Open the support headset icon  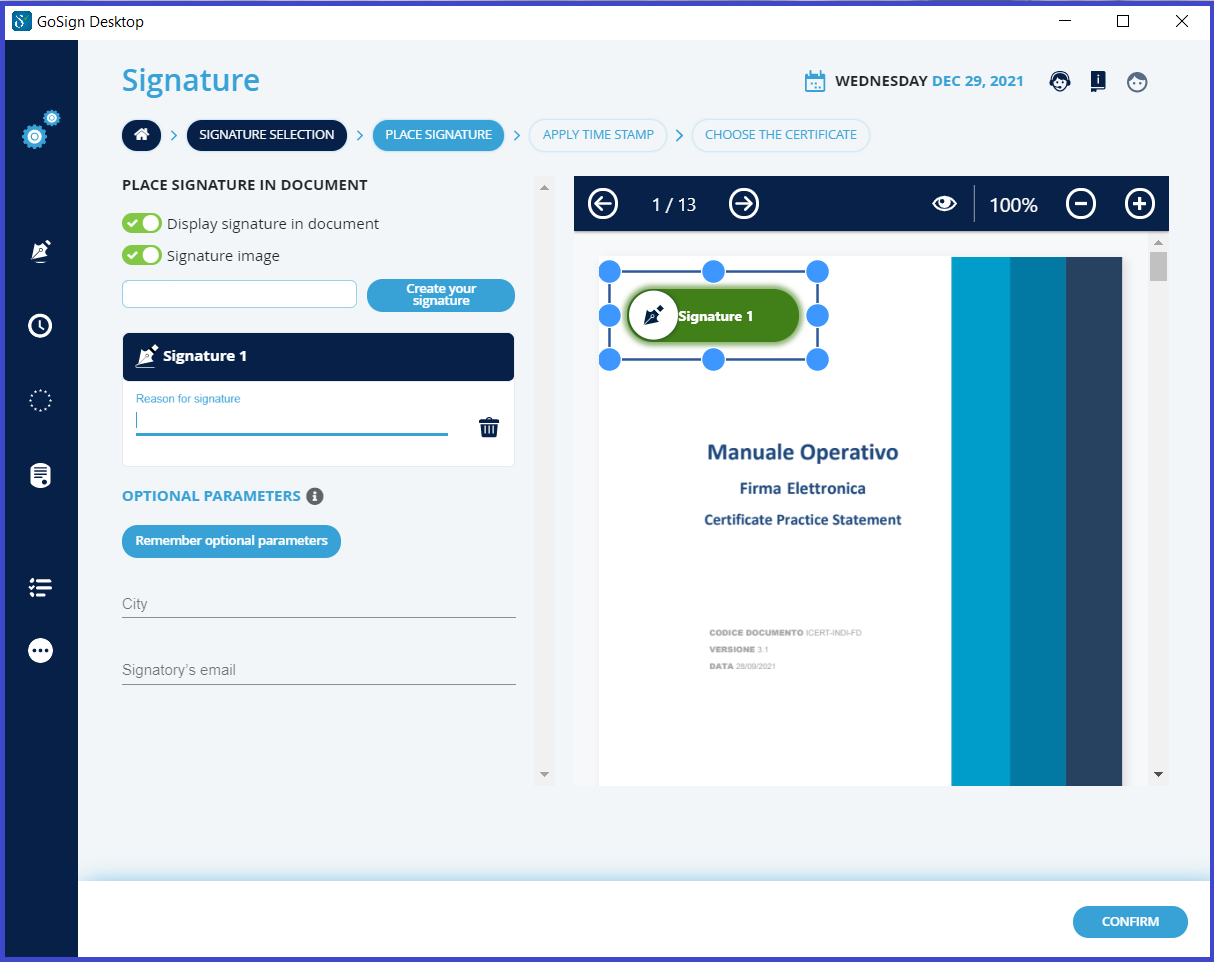(1059, 82)
